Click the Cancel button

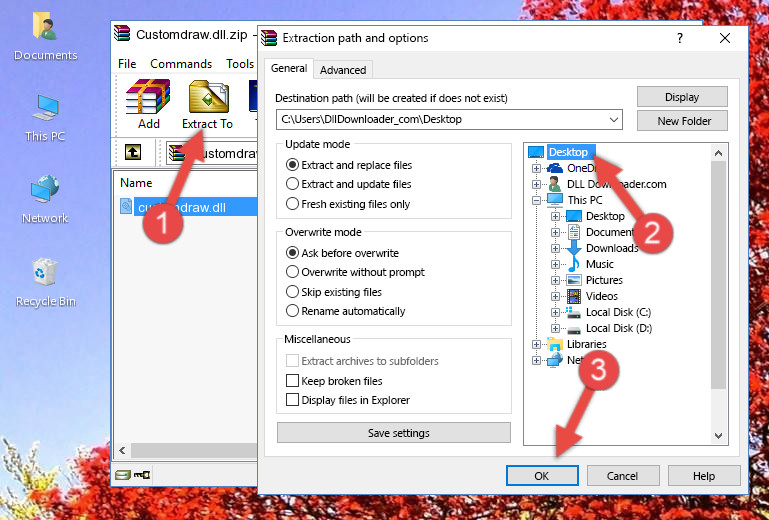(622, 475)
